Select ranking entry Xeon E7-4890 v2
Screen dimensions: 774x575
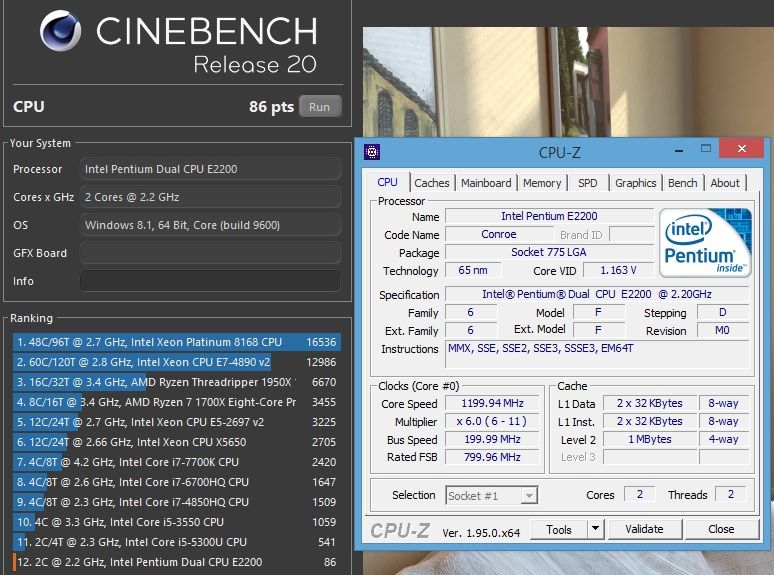point(177,362)
